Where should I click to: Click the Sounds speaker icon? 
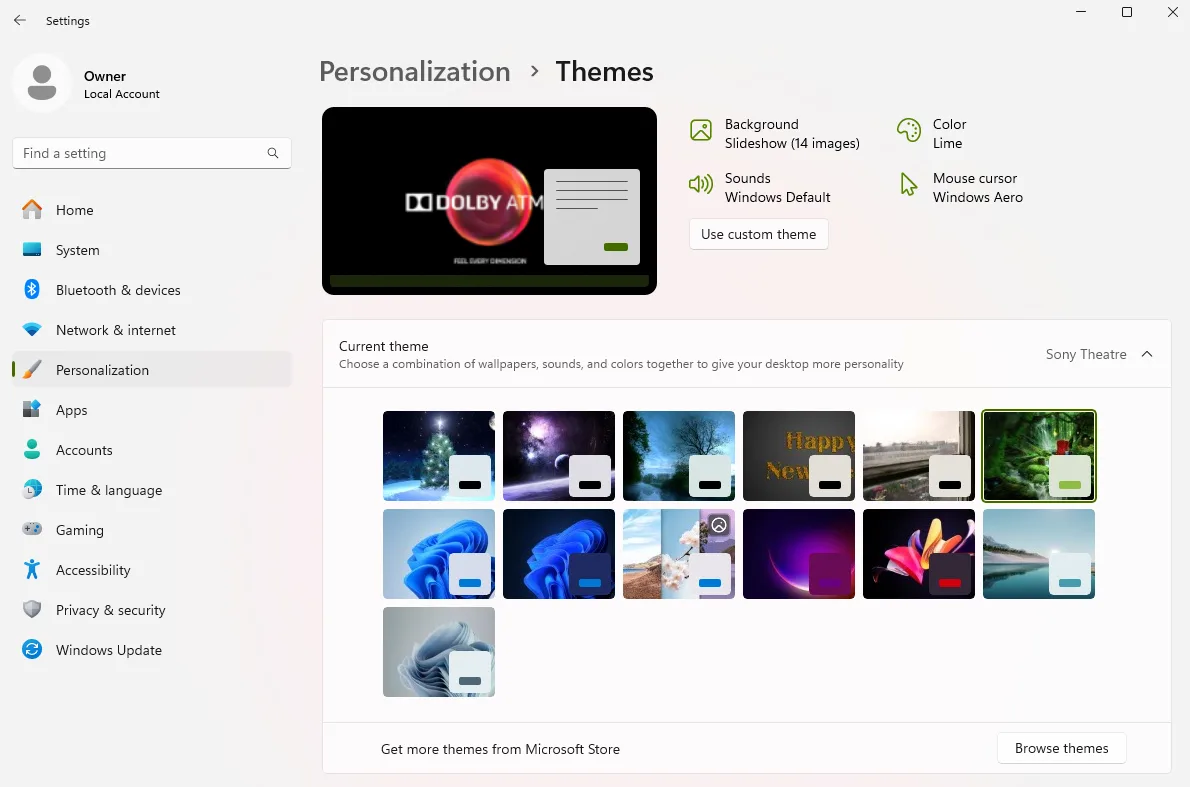701,184
